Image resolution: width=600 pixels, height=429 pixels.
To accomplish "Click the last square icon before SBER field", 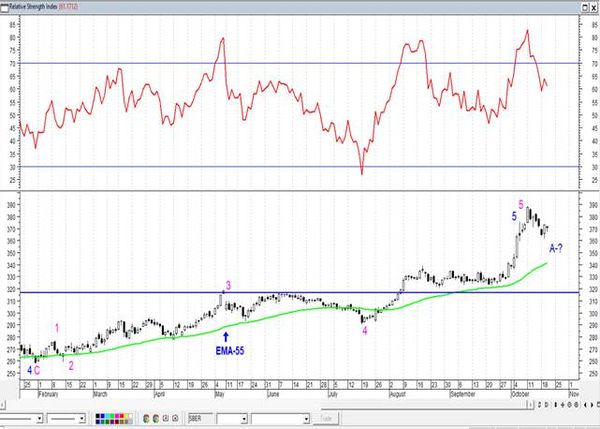I will pos(175,418).
